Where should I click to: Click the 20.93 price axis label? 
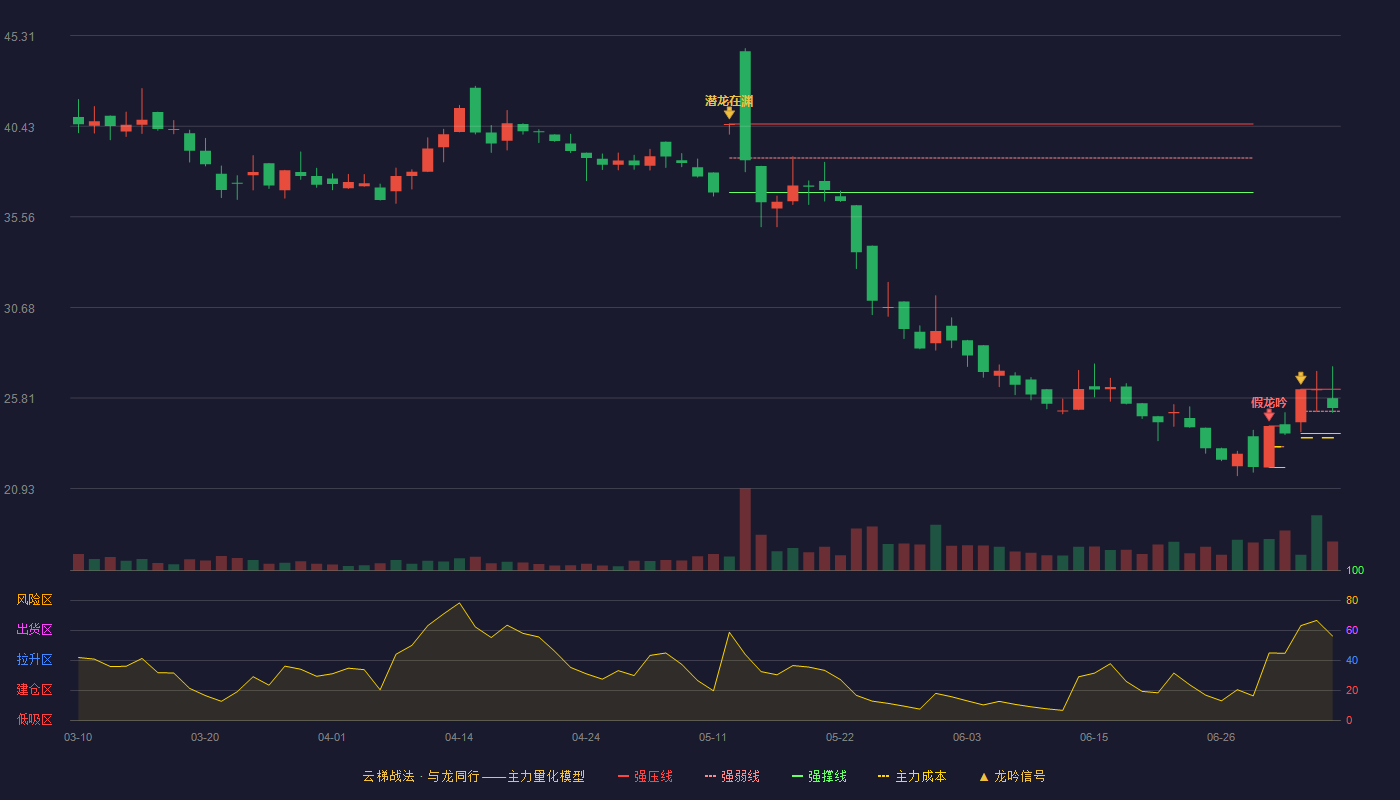point(19,490)
